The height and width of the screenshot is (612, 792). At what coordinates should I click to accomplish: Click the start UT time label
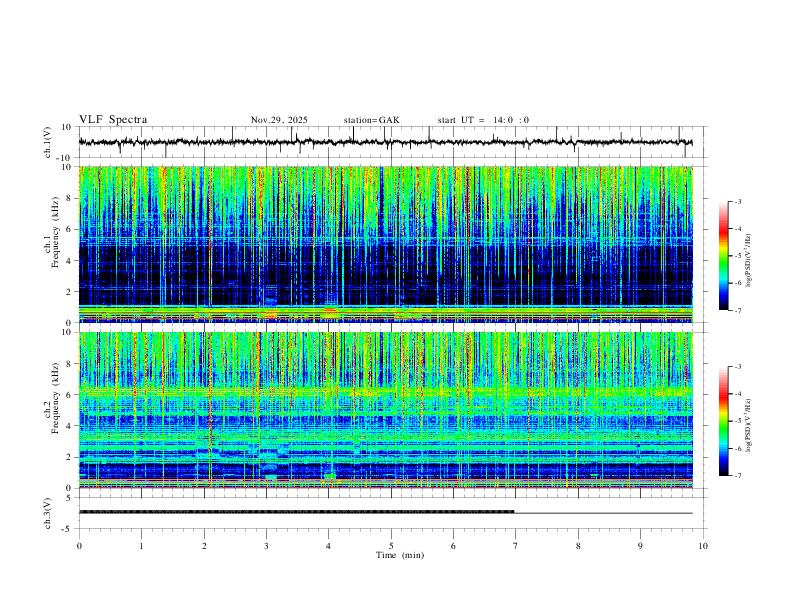click(x=483, y=120)
